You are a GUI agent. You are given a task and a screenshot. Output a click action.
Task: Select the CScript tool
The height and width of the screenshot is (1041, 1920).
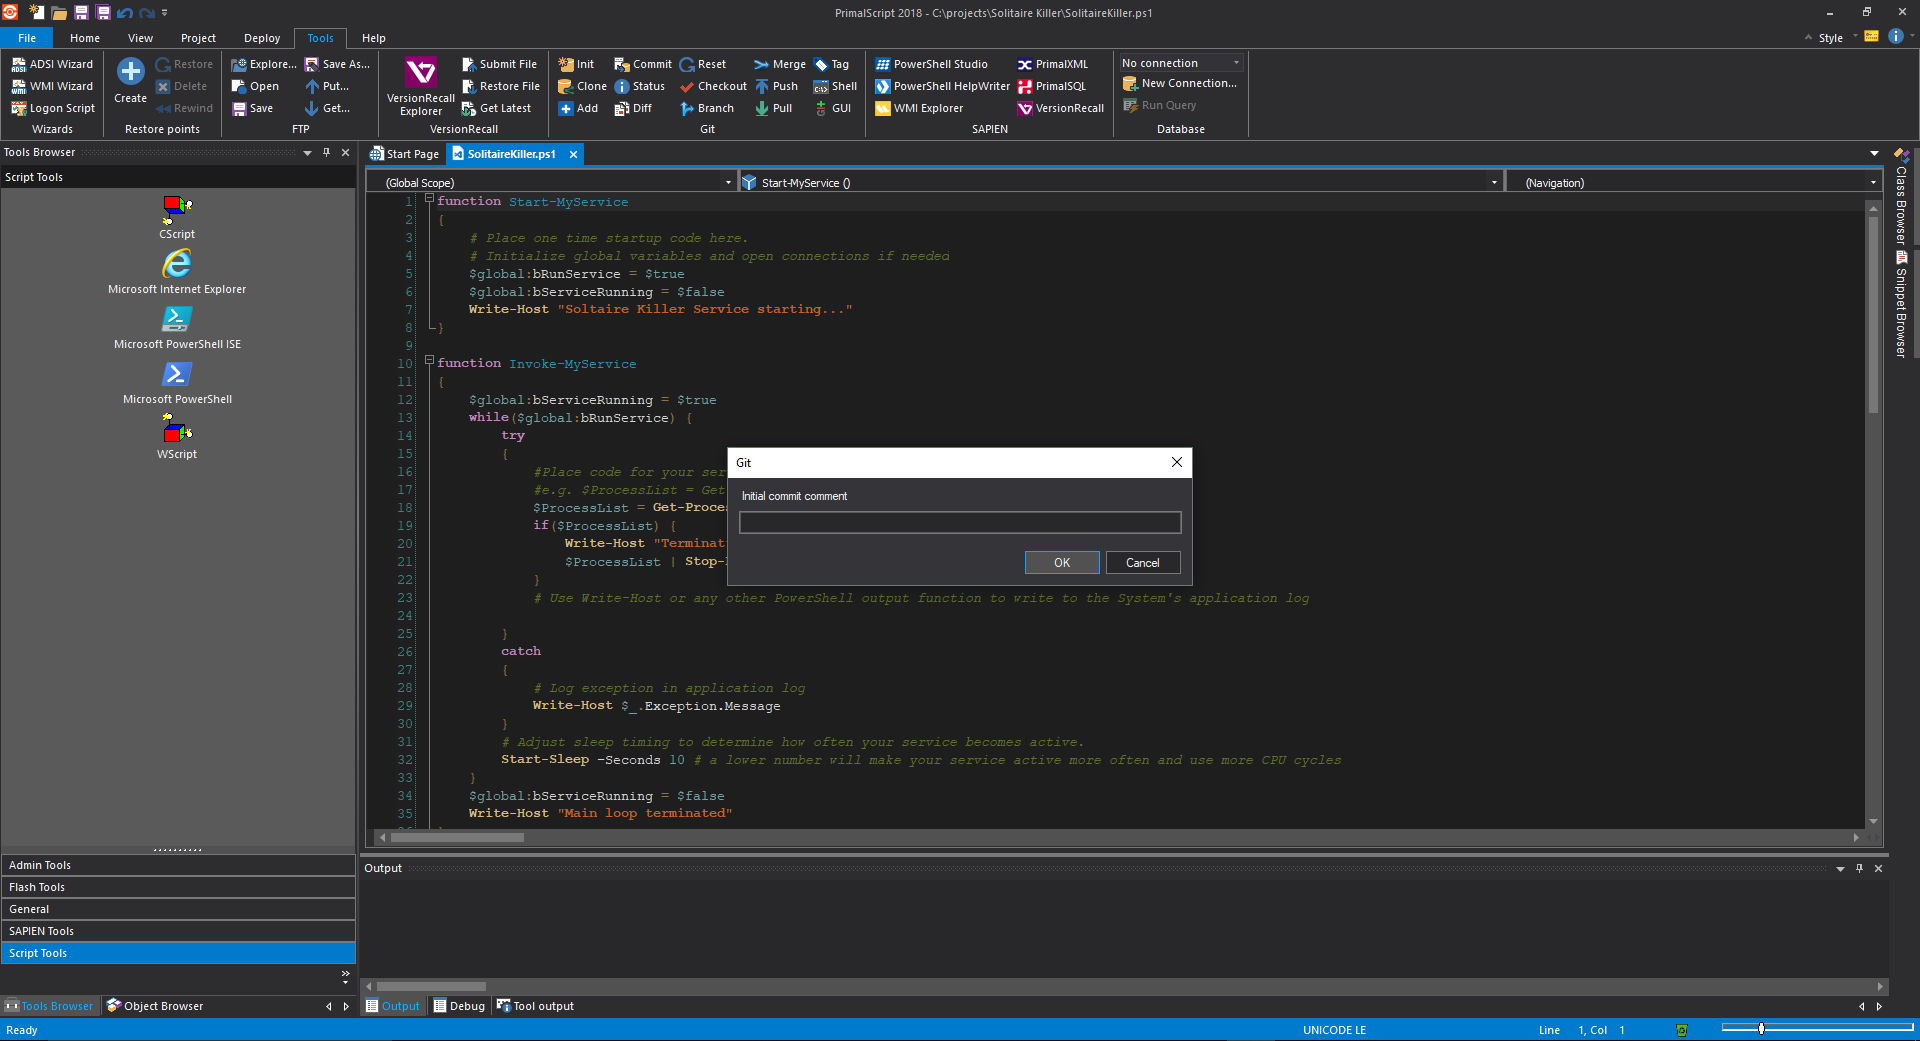(x=177, y=217)
